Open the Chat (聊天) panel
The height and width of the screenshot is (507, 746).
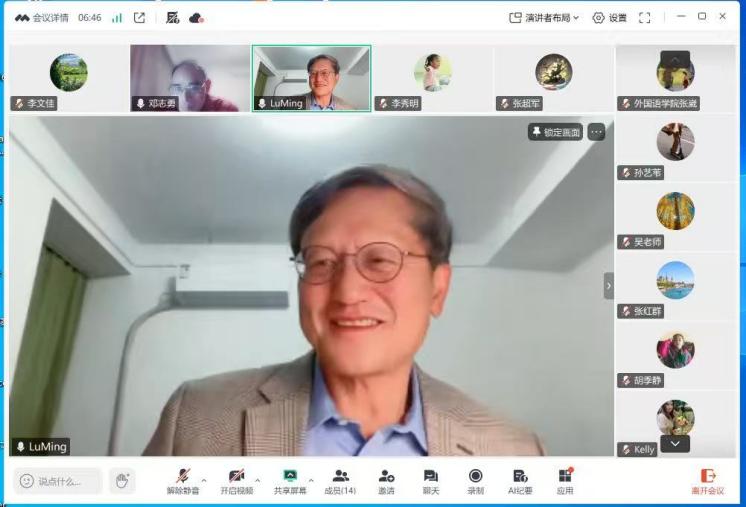[430, 480]
